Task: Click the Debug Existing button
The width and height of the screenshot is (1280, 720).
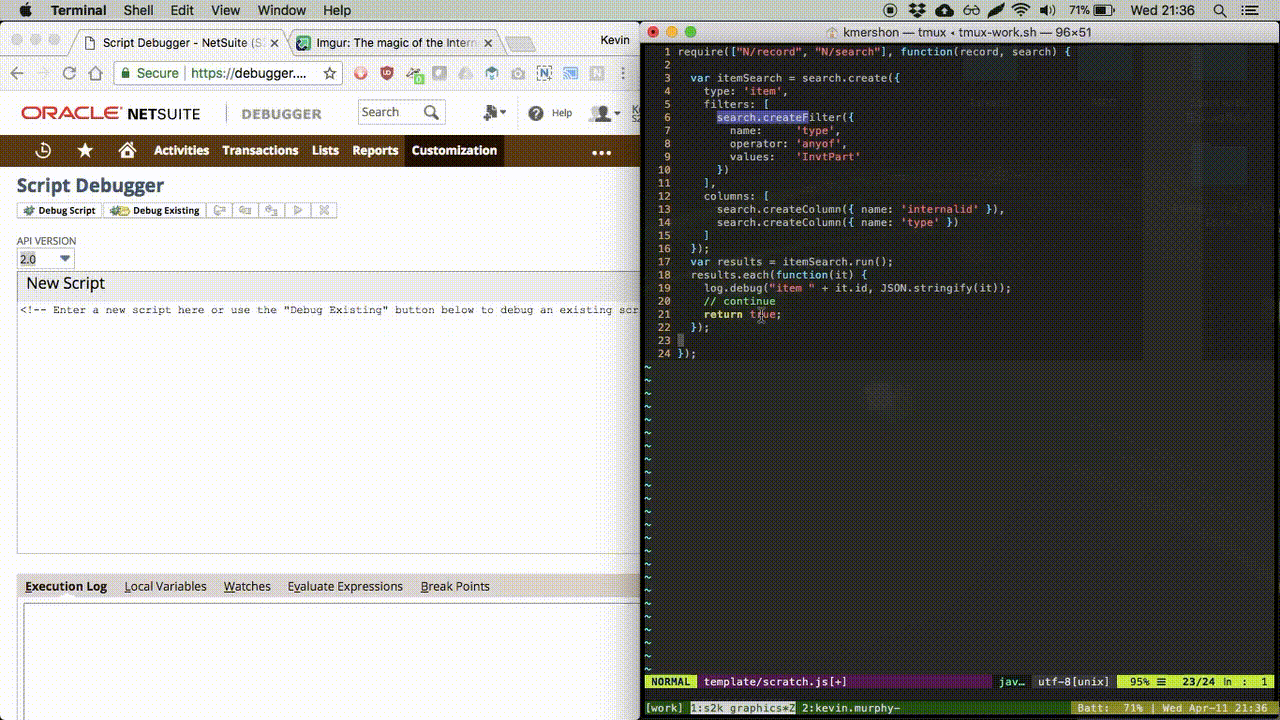Action: point(155,210)
